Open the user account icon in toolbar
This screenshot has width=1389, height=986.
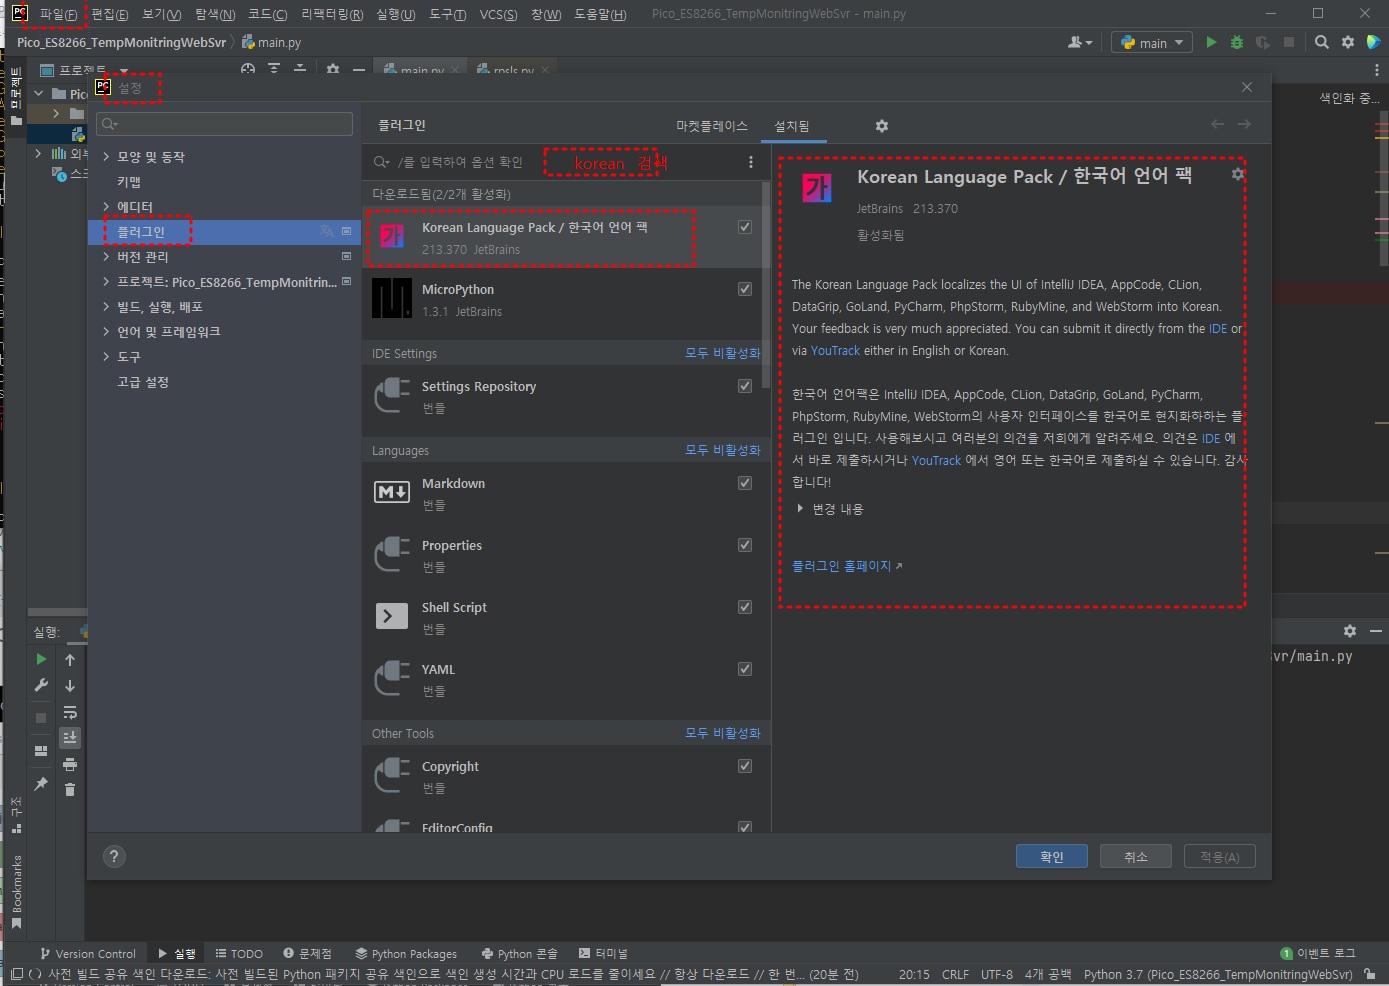click(1079, 42)
